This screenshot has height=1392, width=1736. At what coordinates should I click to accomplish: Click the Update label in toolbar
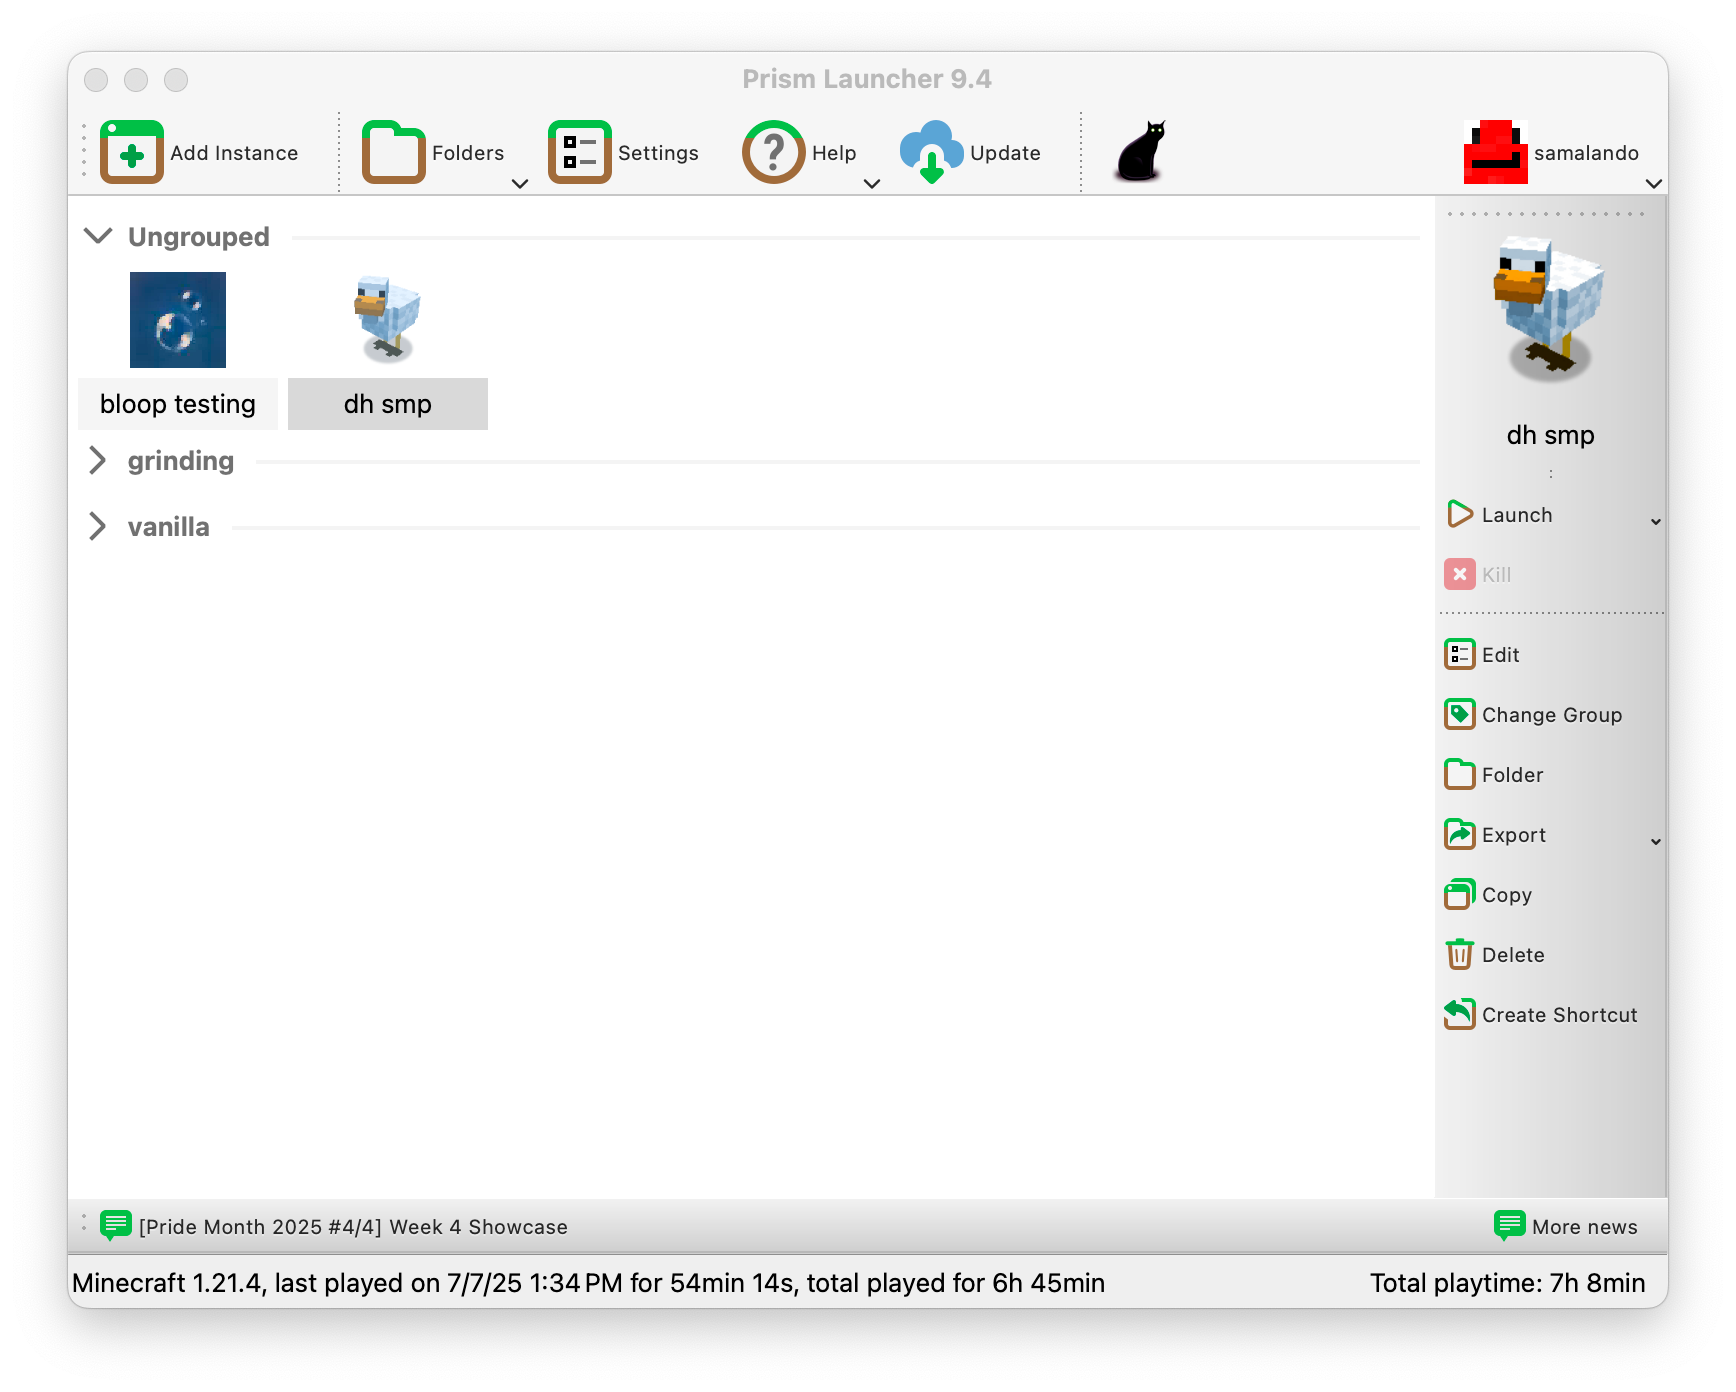(x=1005, y=153)
